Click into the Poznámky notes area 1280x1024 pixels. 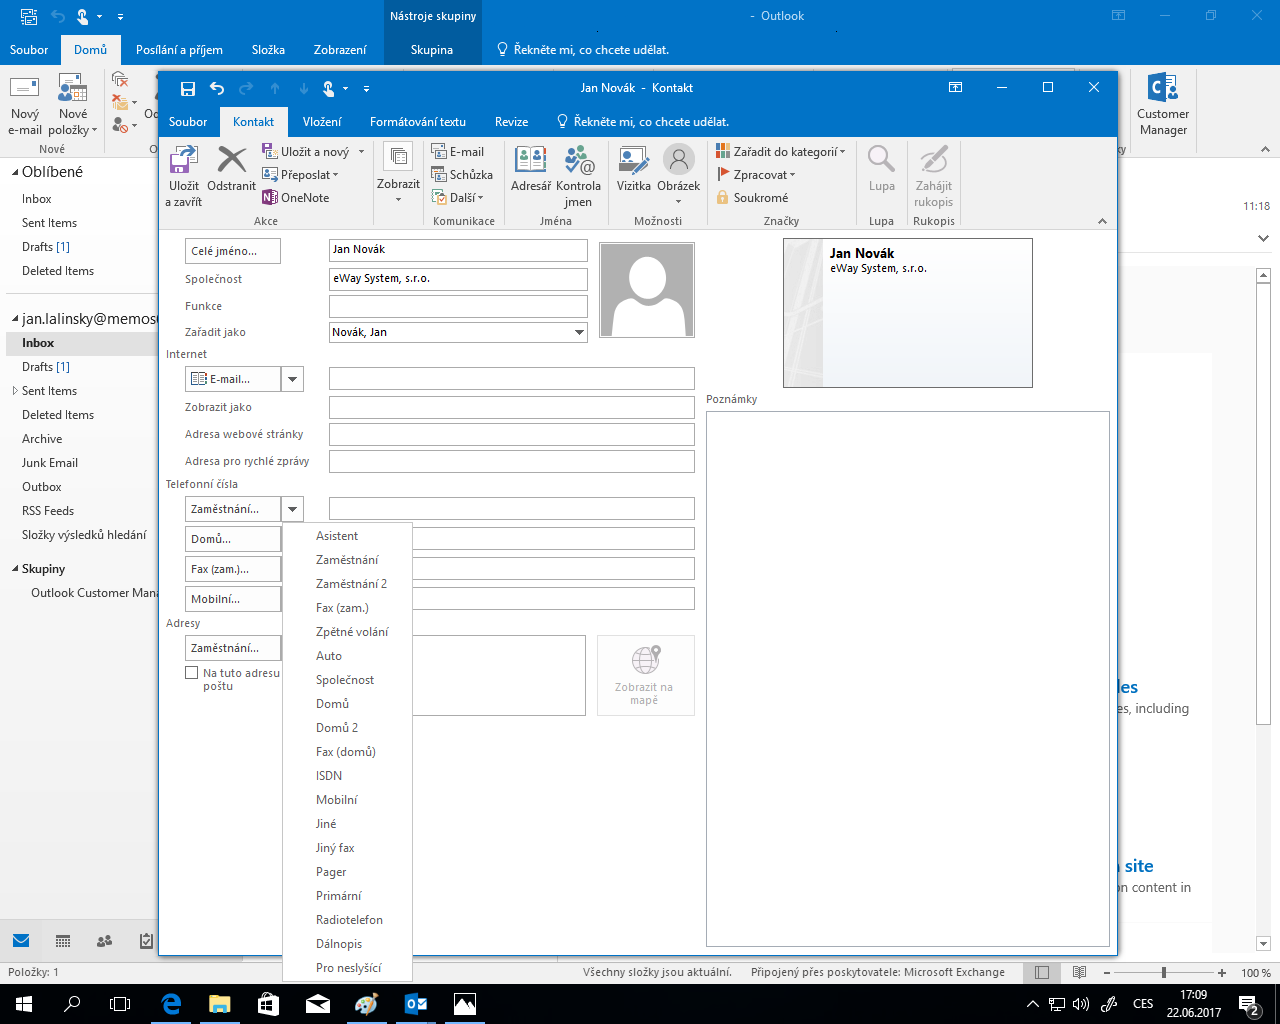point(908,679)
